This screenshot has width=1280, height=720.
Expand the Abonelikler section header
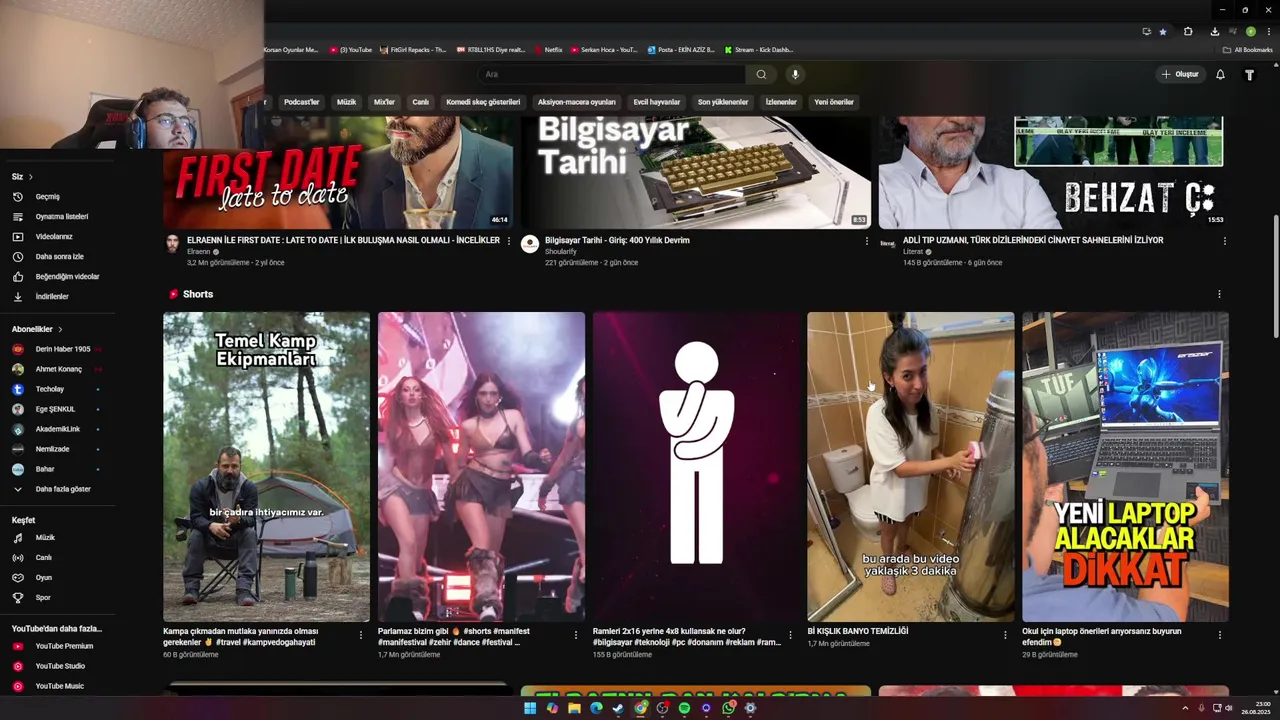[x=37, y=329]
